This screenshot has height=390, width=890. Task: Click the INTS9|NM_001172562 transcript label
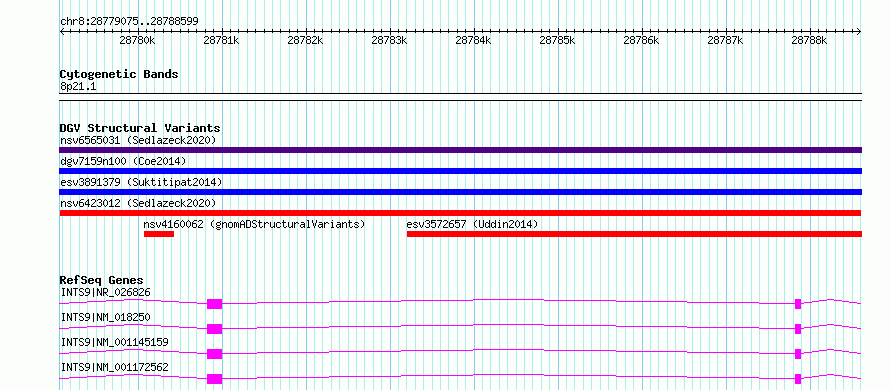tap(114, 367)
